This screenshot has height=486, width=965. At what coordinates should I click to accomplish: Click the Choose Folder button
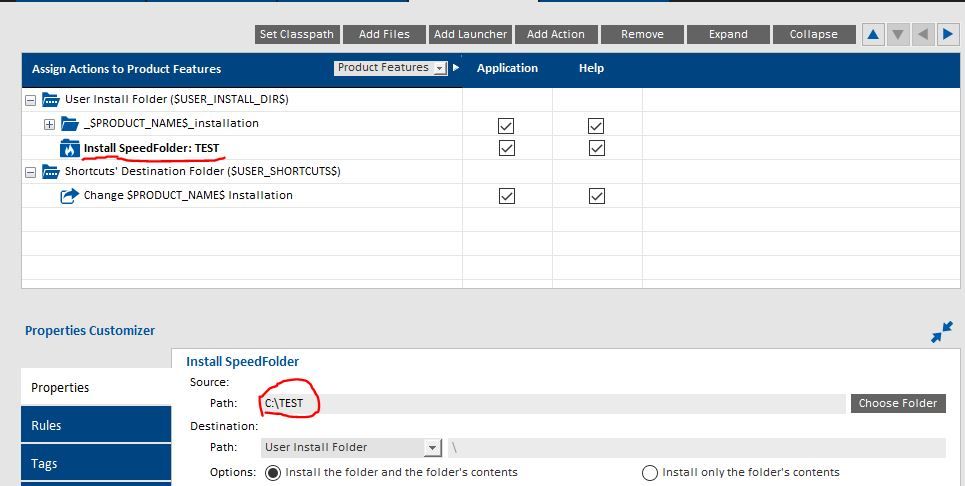[898, 404]
